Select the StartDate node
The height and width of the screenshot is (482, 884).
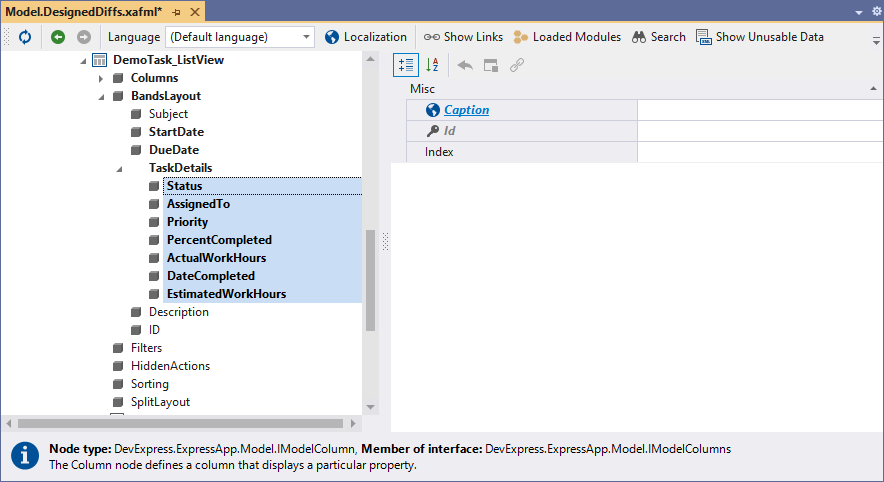coord(176,132)
